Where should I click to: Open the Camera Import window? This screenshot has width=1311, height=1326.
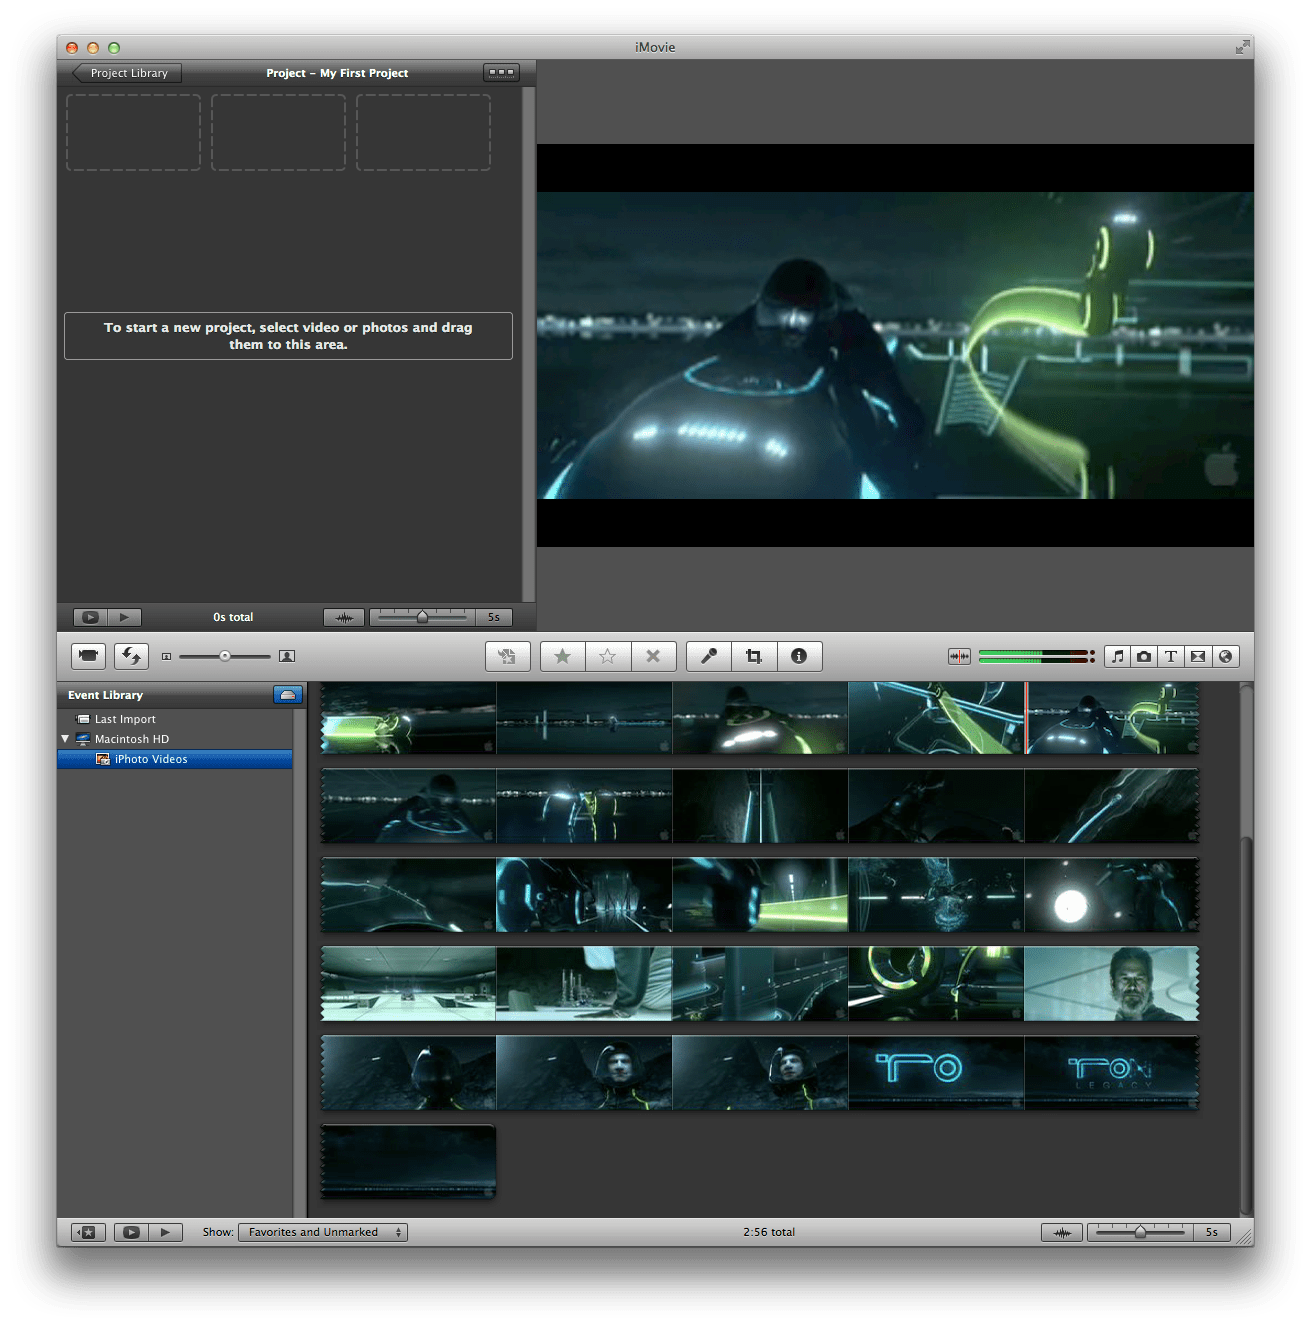coord(88,656)
